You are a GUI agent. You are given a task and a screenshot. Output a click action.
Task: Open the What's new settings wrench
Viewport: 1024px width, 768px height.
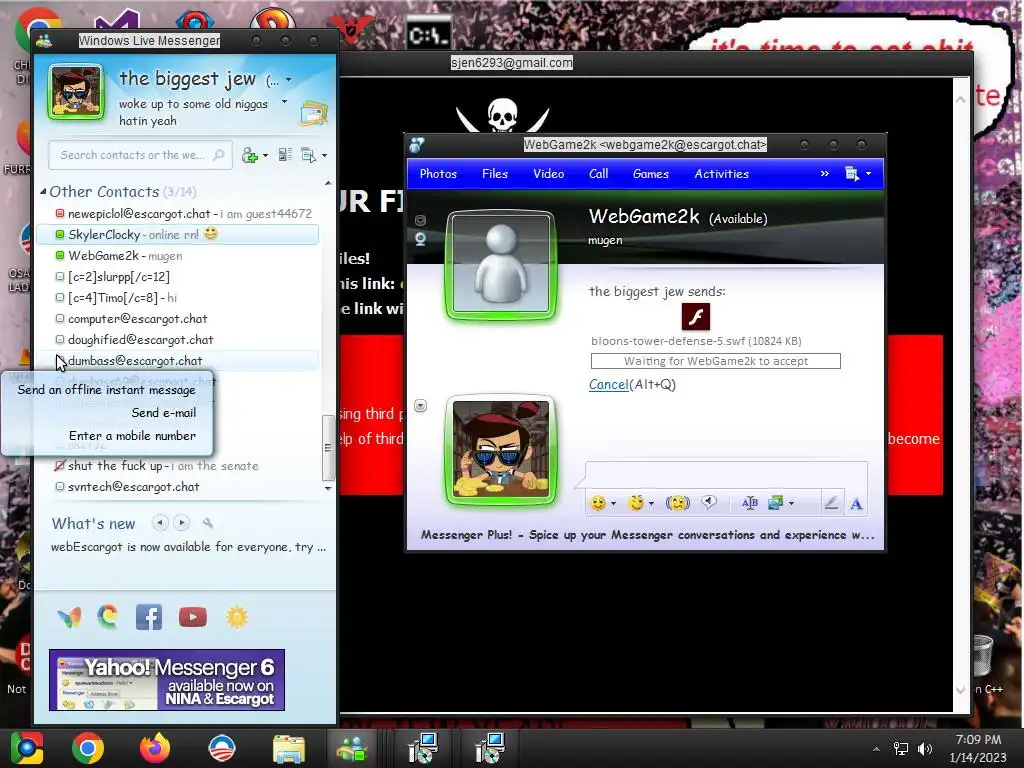208,523
